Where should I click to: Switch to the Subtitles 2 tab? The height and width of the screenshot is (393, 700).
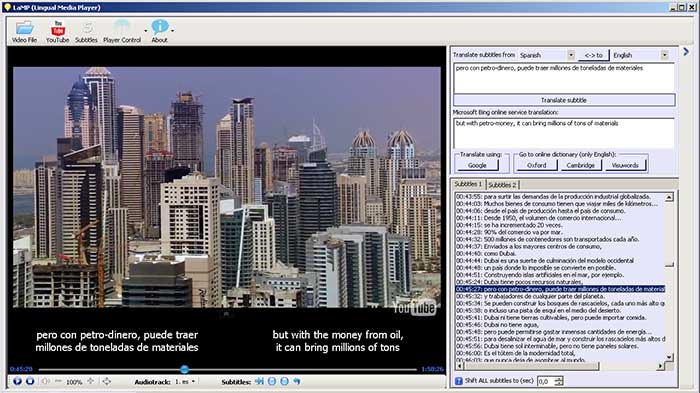[502, 184]
